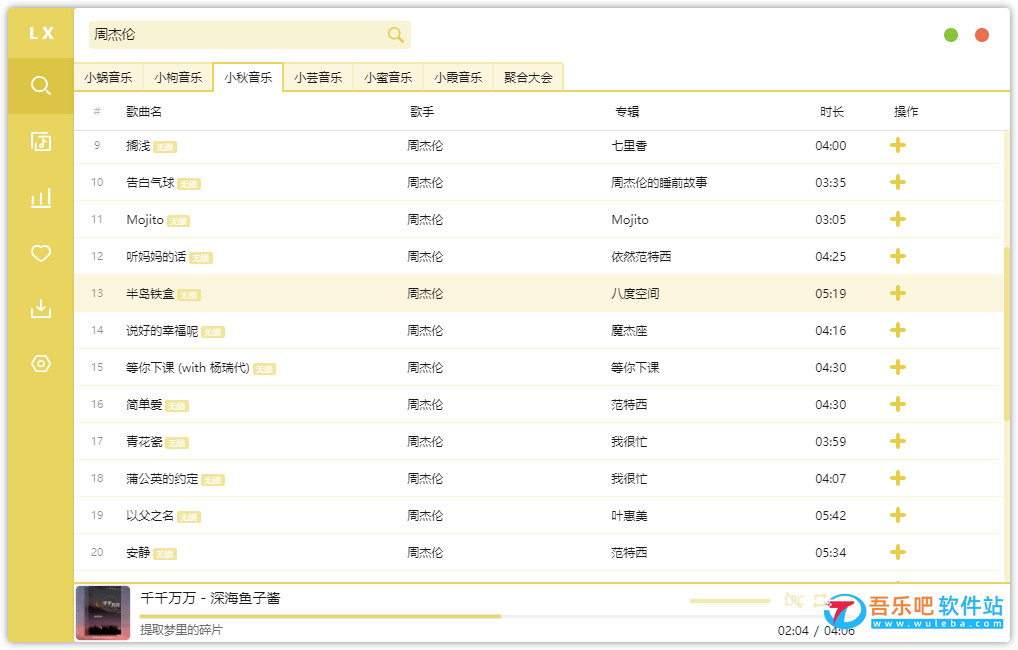Click the plus icon for 青花瓷
This screenshot has width=1018, height=650.
(x=897, y=441)
